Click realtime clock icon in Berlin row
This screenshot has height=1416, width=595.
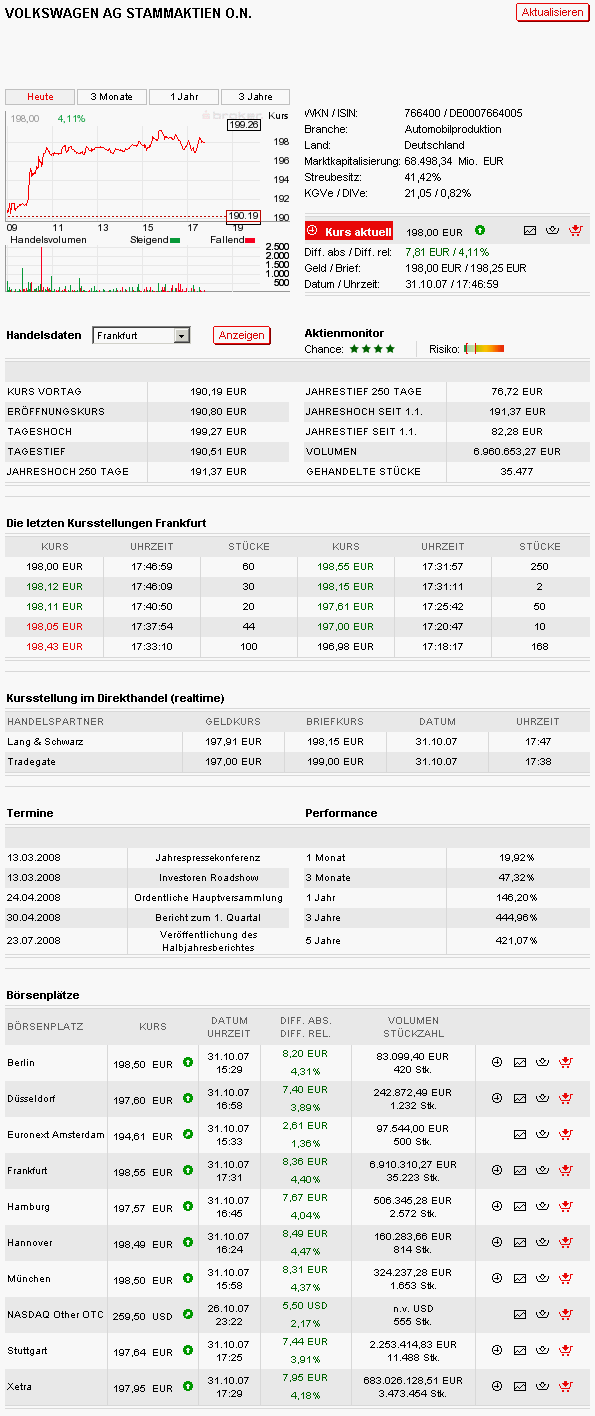pyautogui.click(x=497, y=1063)
